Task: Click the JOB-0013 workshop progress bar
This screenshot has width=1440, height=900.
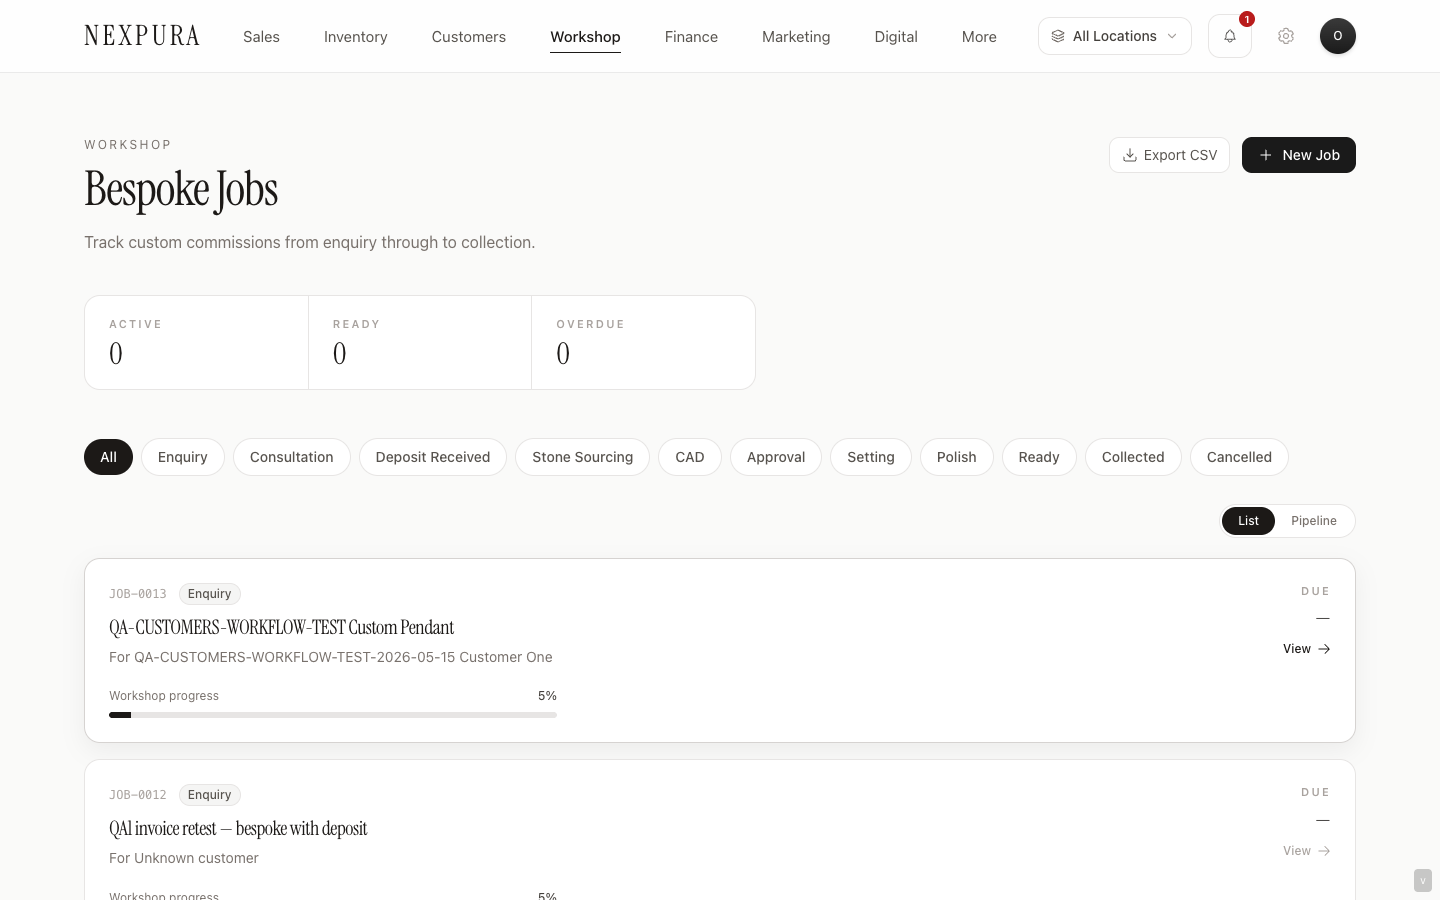Action: click(x=333, y=715)
